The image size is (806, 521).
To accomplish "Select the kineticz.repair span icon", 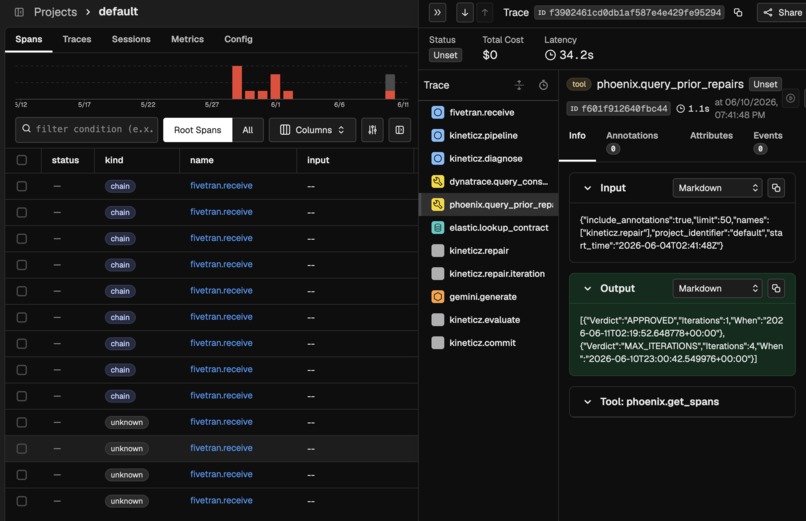I will [437, 251].
